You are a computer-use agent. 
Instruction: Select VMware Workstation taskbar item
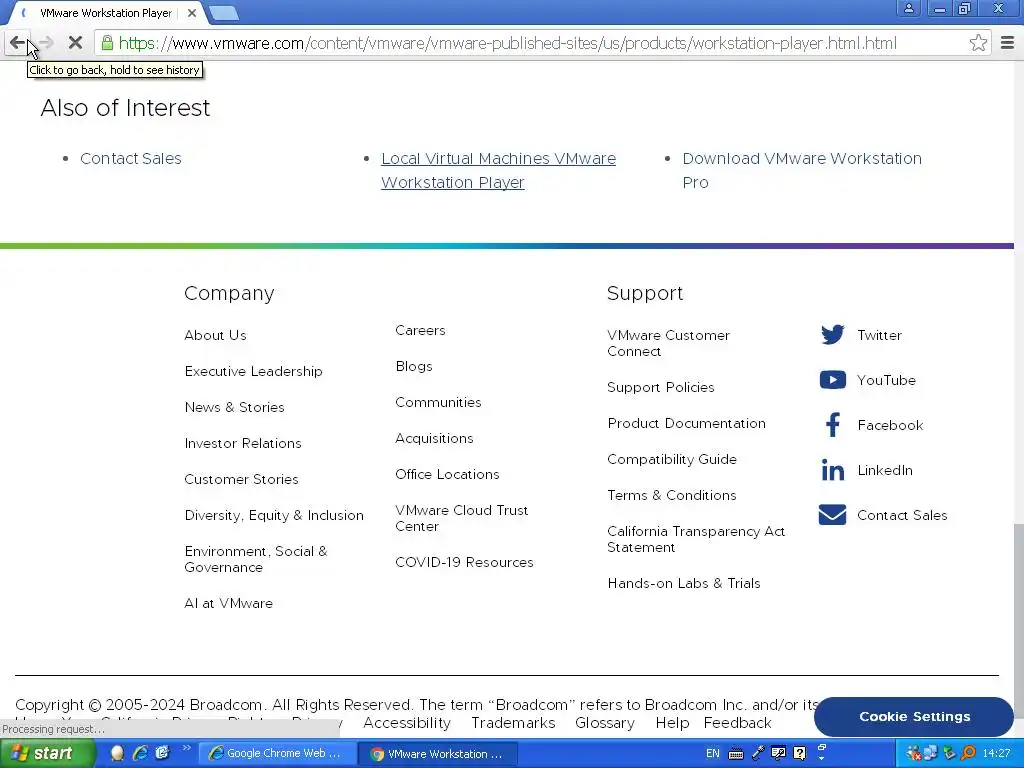(x=438, y=754)
